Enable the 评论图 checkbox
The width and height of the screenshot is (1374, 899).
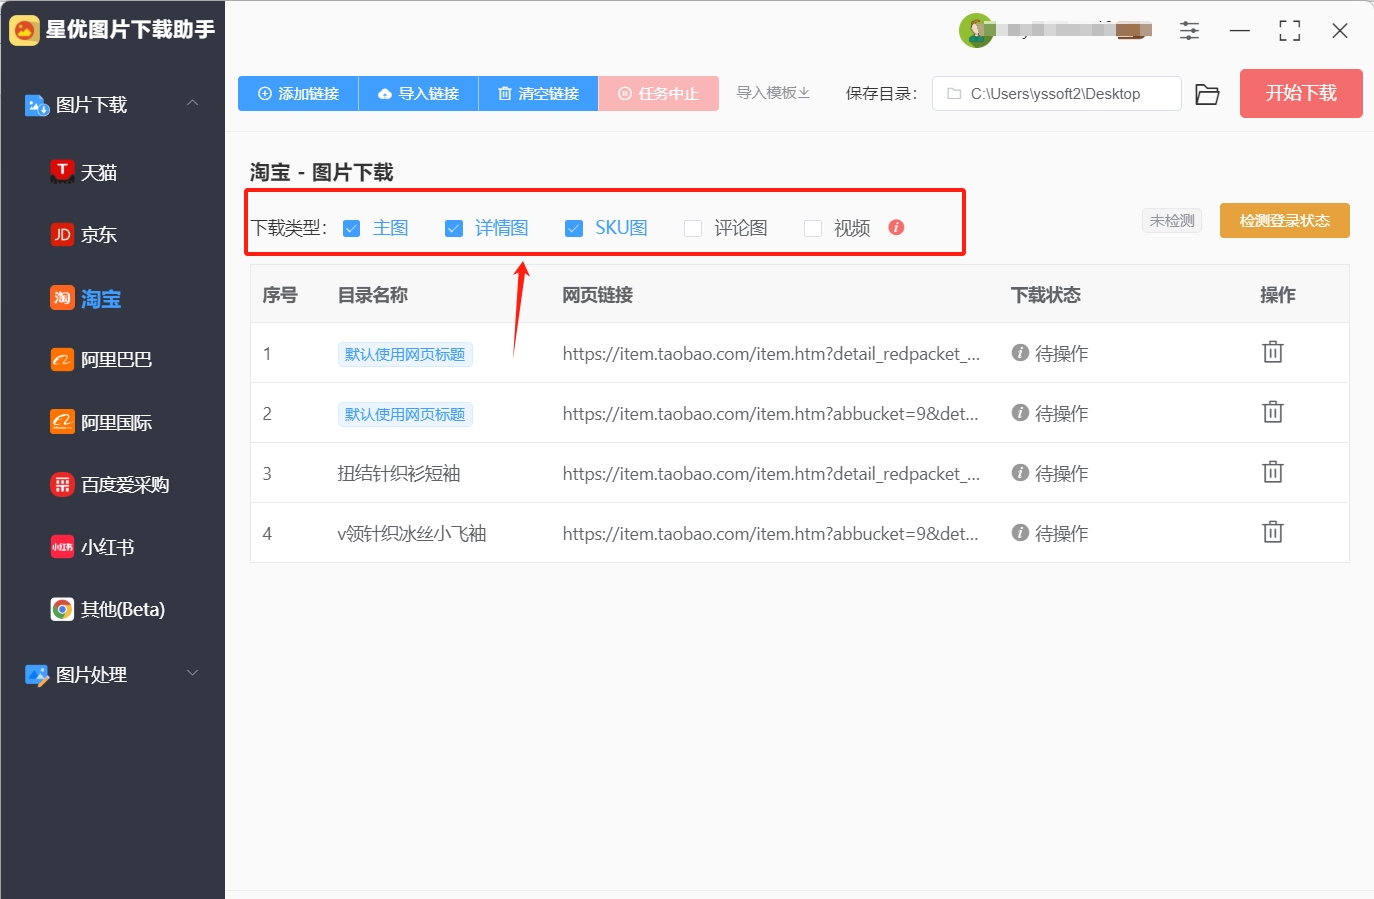coord(693,228)
